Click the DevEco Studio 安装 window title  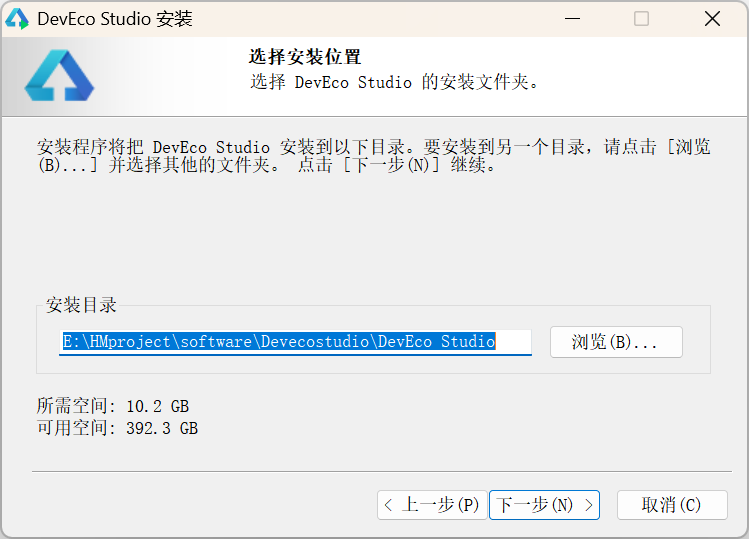click(x=115, y=19)
